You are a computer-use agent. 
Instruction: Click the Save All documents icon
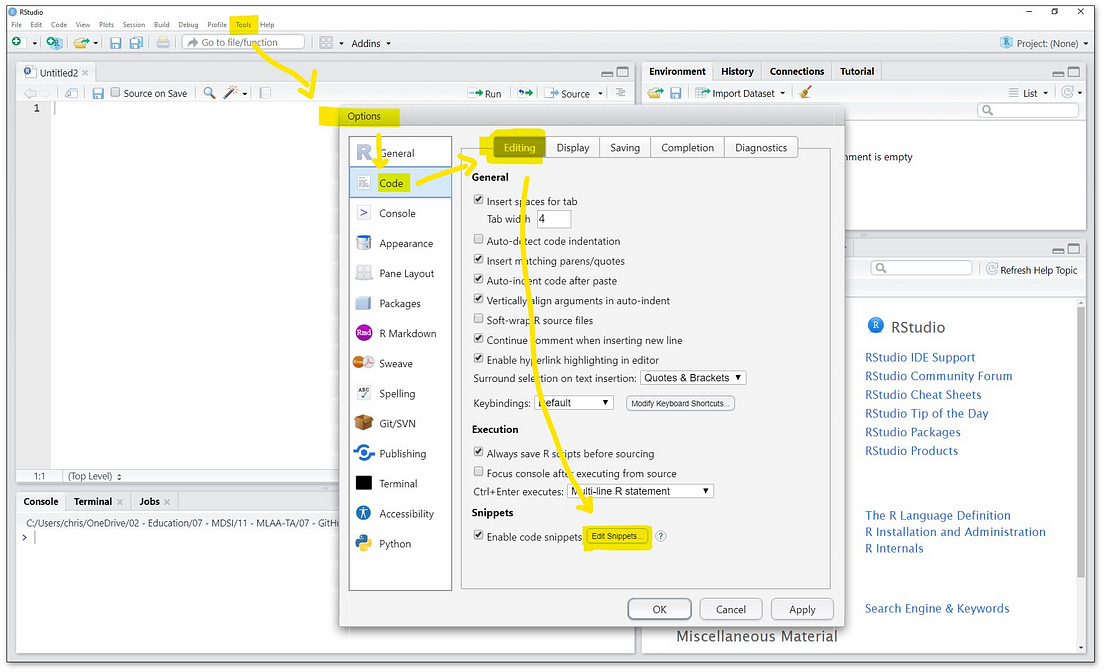[136, 43]
